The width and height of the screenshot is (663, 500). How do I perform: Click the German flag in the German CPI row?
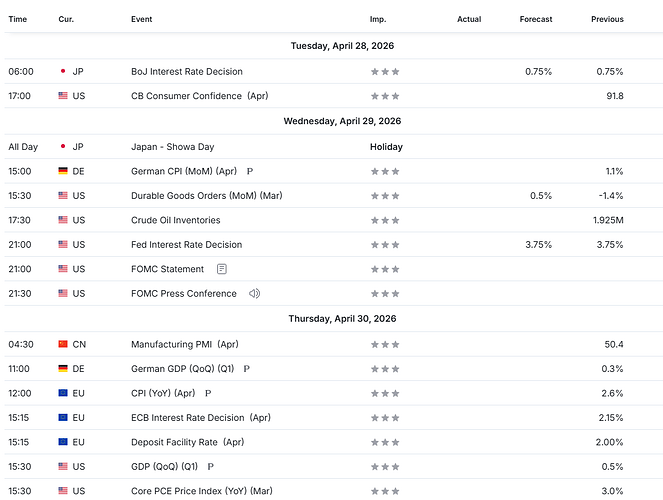pos(63,171)
